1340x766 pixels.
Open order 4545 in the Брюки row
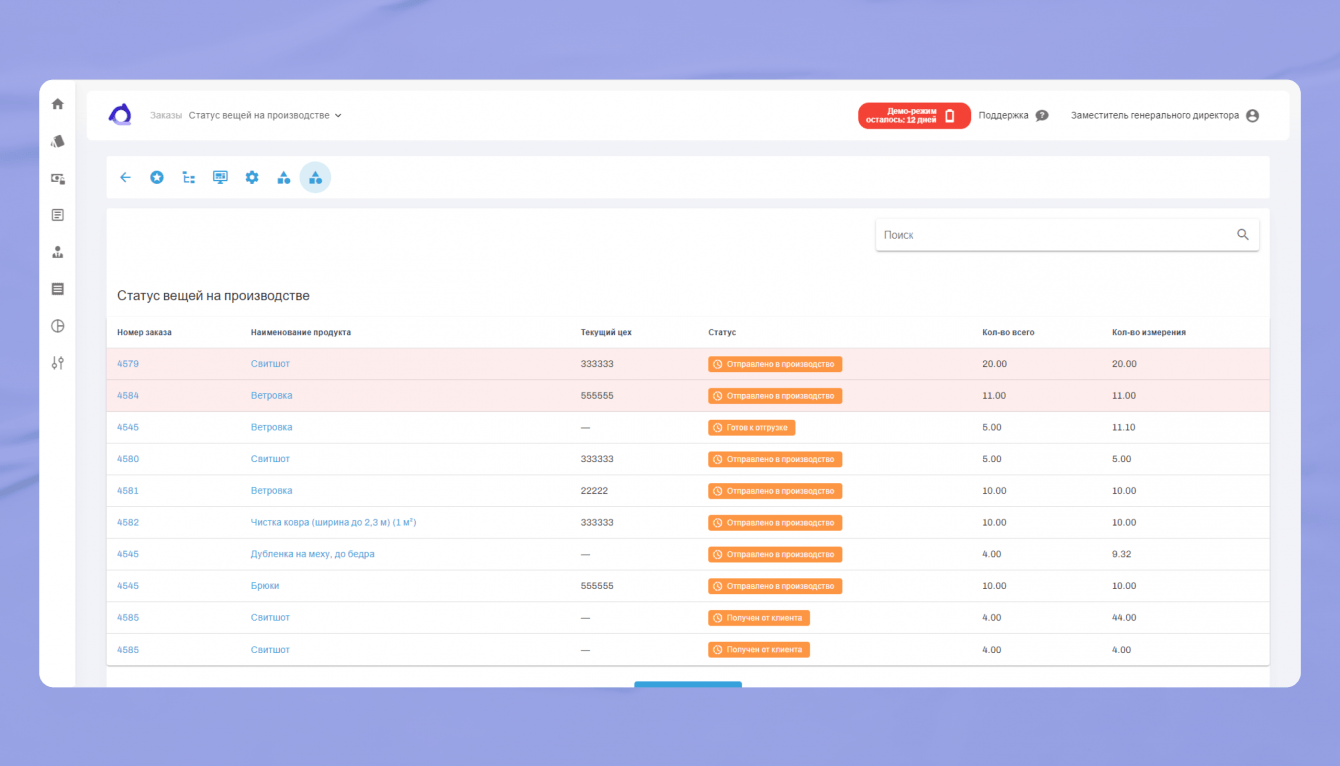[x=128, y=586]
